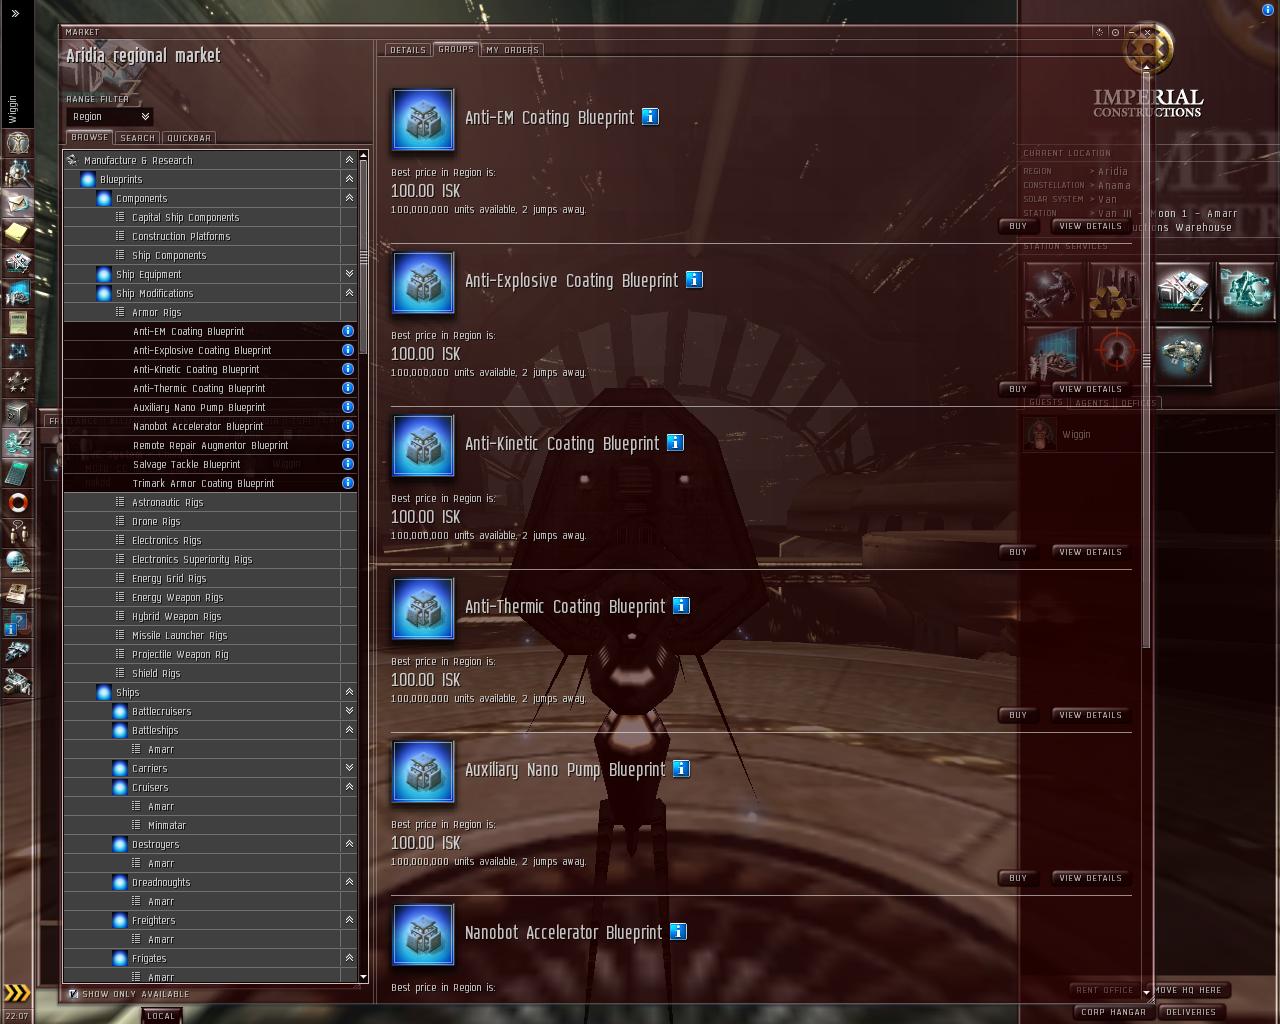This screenshot has height=1024, width=1280.
Task: Show info for Anti-Explosive Coating Blueprint heading
Action: 694,280
